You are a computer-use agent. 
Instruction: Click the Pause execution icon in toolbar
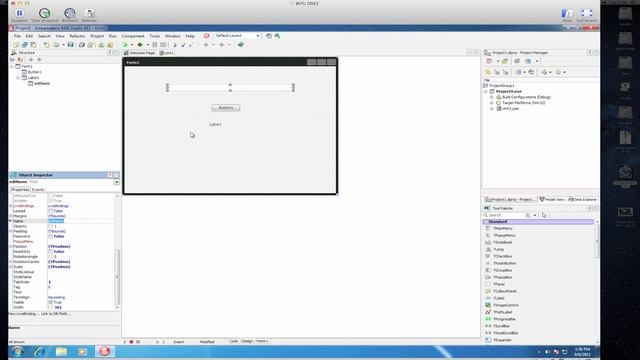point(155,44)
